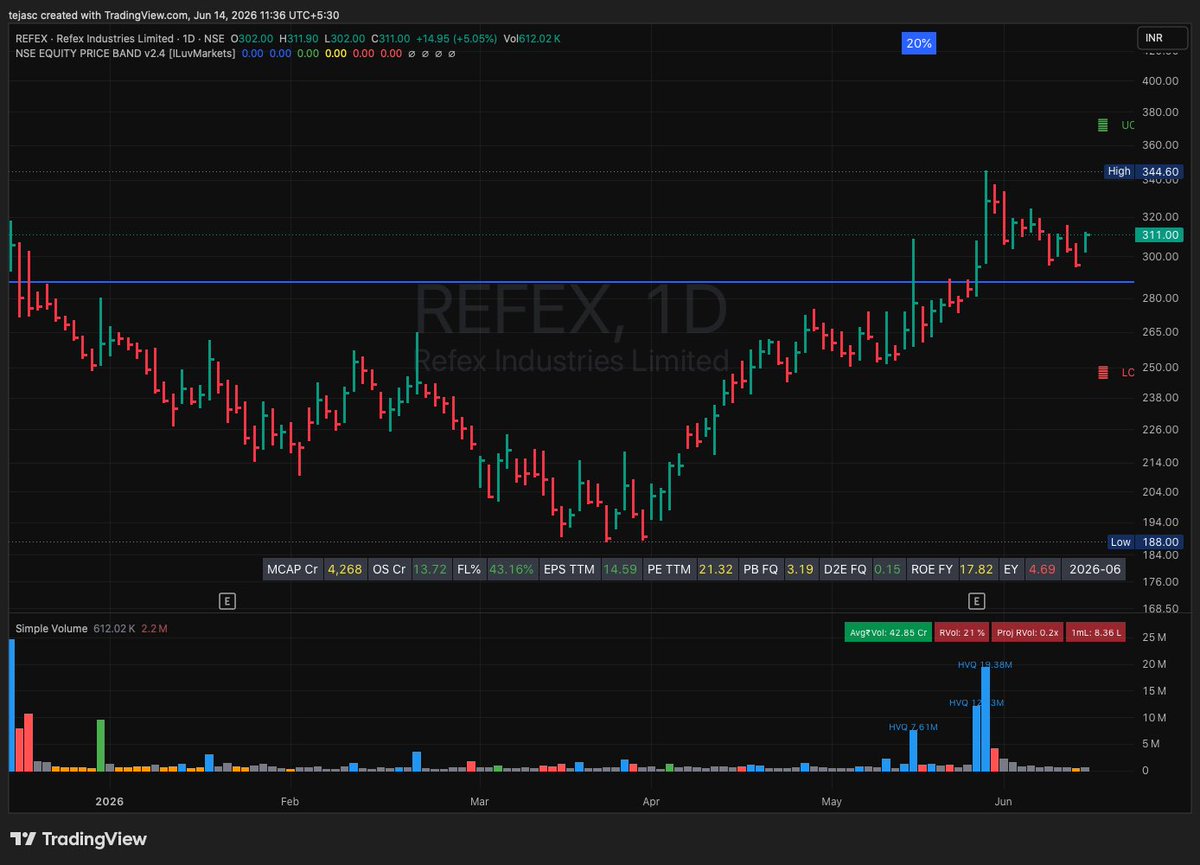
Task: Click the 21.32 PE value
Action: 717,569
